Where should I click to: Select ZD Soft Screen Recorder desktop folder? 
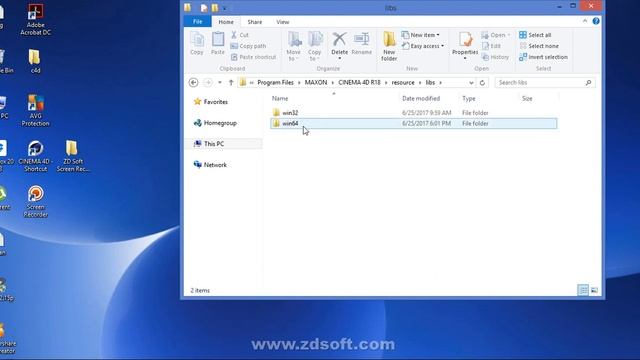pyautogui.click(x=73, y=156)
